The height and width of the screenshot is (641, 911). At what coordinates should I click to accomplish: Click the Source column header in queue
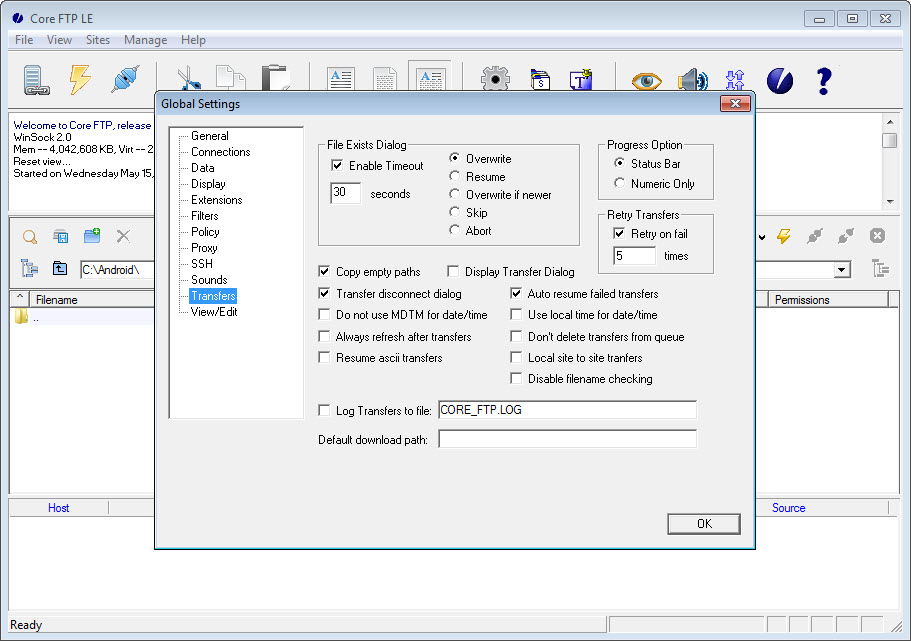click(788, 508)
